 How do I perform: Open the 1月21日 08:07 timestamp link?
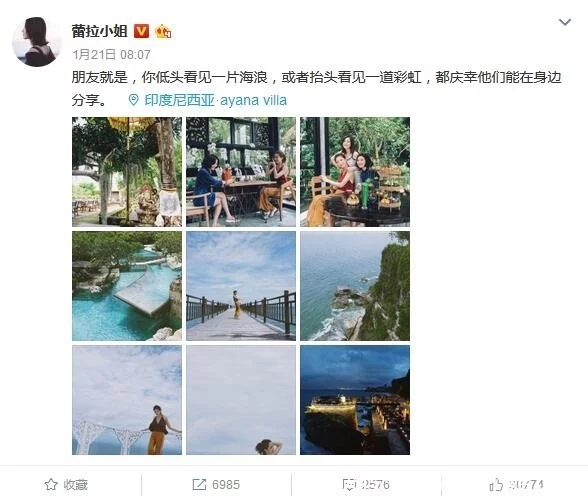click(111, 55)
